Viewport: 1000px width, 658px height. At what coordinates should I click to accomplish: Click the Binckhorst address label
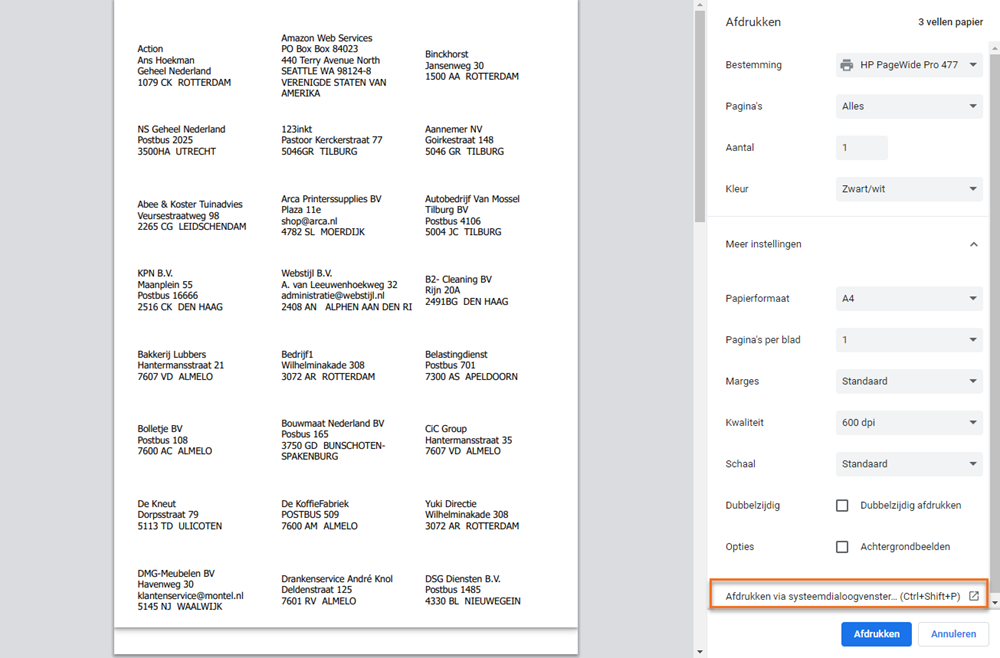coord(472,66)
